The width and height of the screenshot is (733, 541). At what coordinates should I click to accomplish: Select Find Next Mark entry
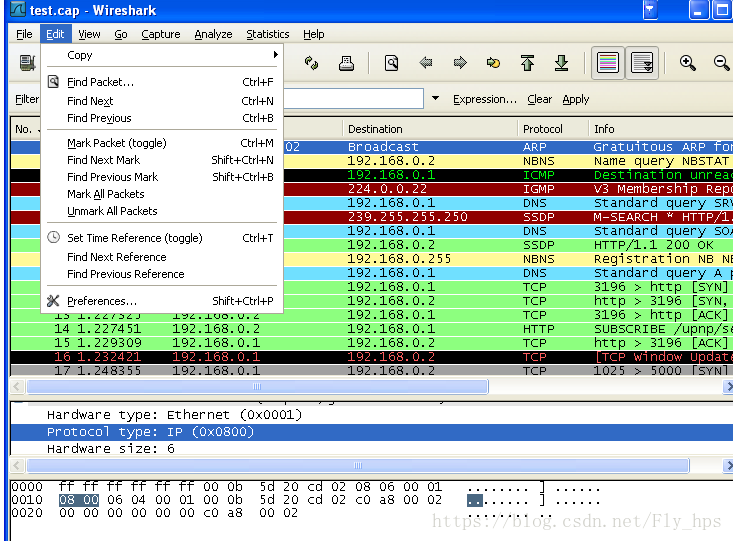pos(162,160)
